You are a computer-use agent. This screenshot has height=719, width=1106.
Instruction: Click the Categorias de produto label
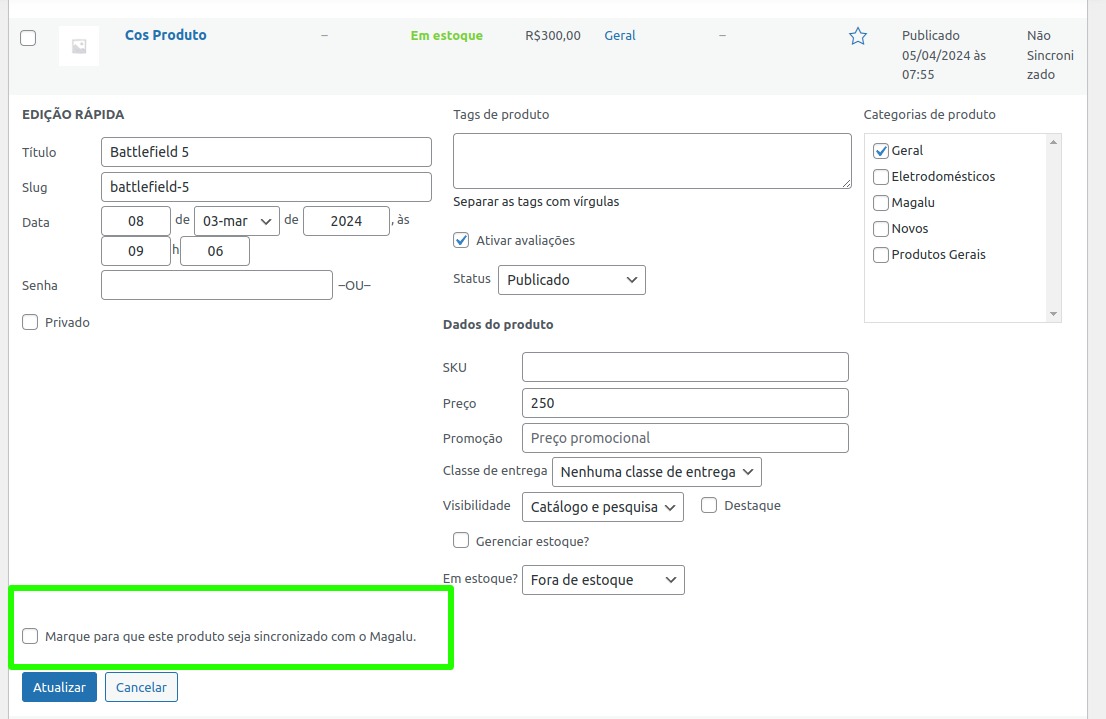tap(930, 114)
